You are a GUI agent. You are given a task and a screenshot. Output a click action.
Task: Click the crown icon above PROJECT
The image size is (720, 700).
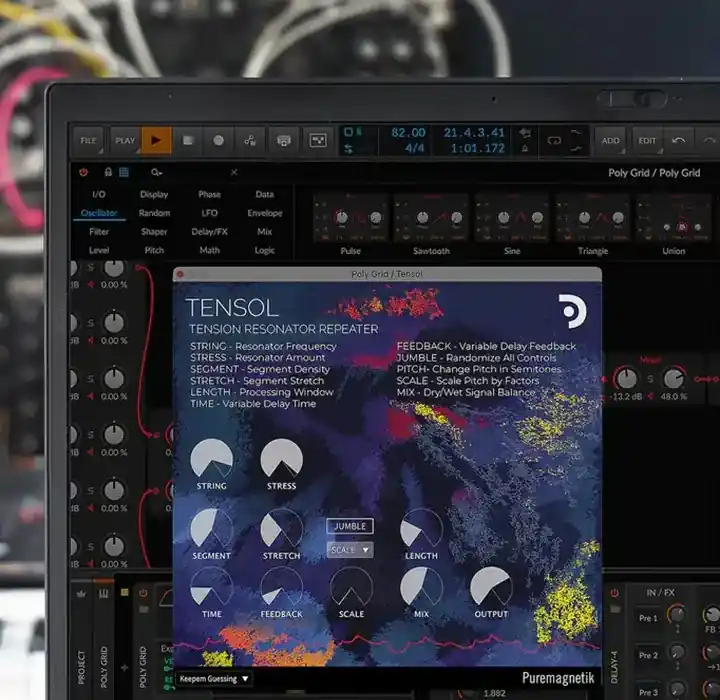click(x=82, y=594)
